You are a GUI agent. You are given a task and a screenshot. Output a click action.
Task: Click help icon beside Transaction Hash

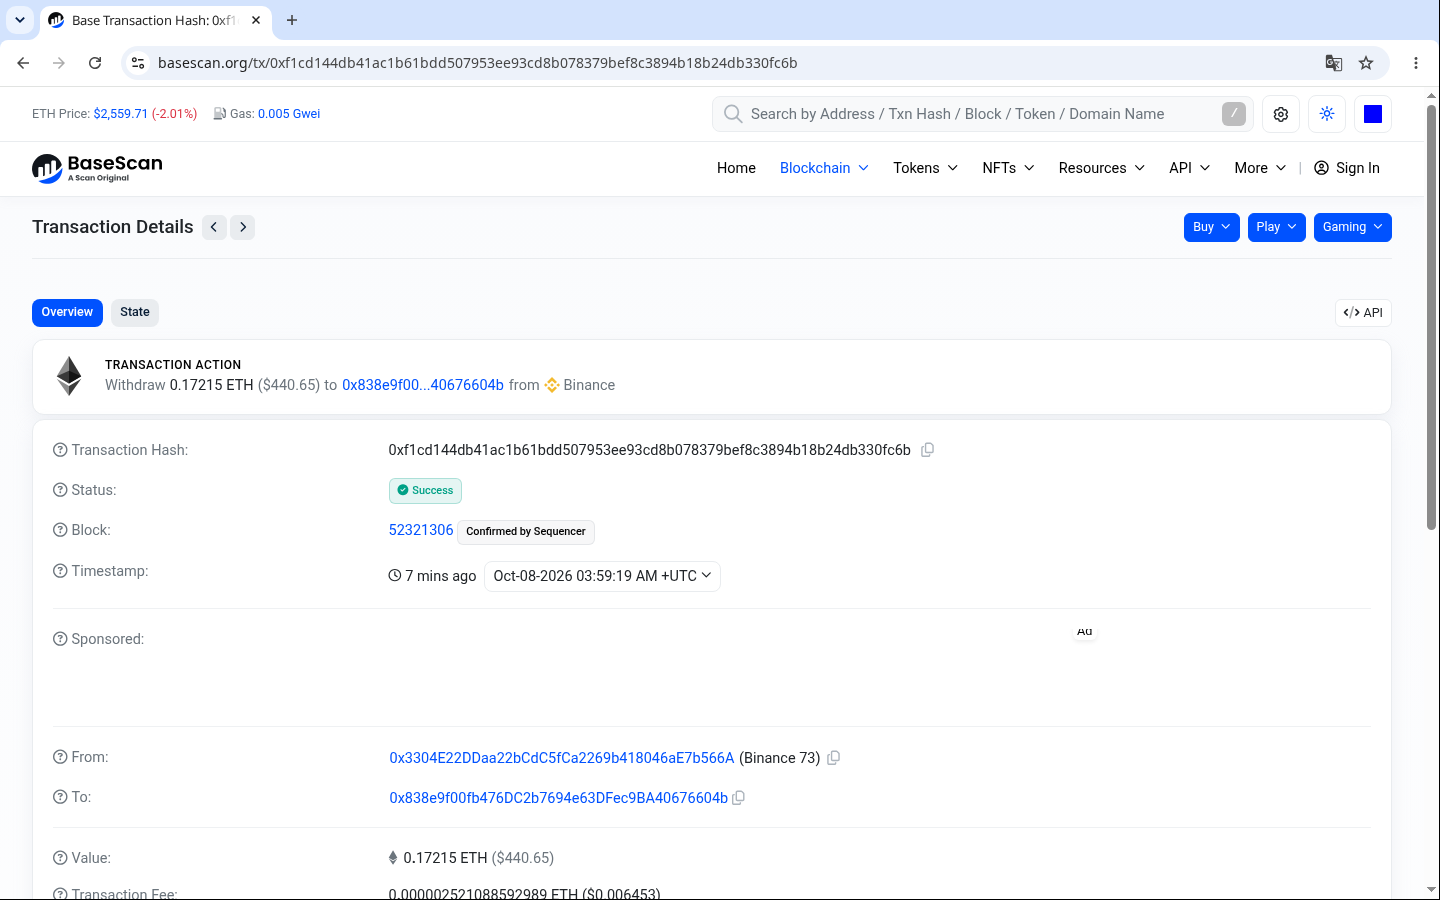[60, 450]
